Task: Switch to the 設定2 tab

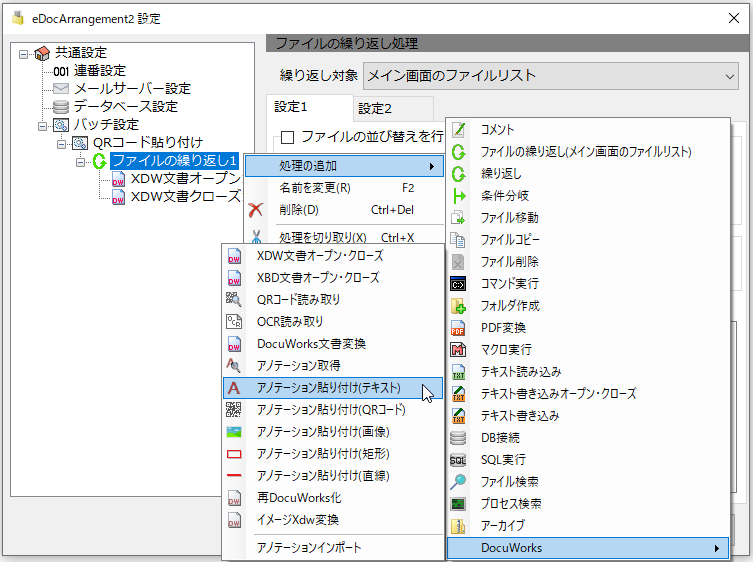Action: [393, 109]
